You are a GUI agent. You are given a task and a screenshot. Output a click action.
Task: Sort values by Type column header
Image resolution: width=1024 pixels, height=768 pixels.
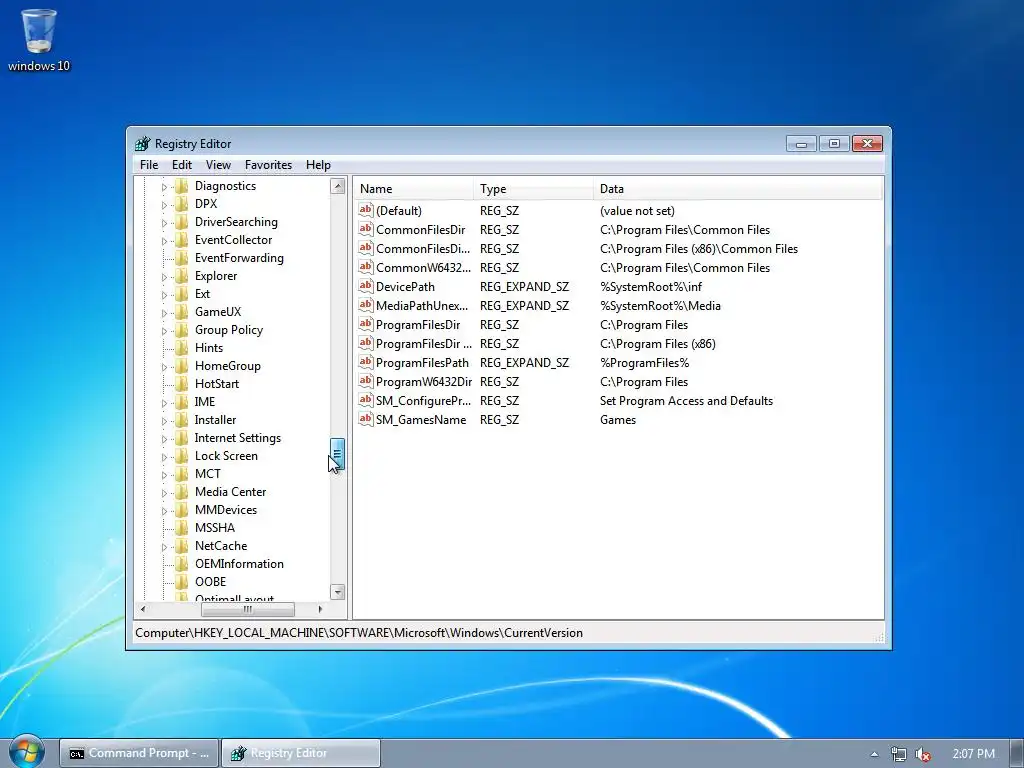(533, 189)
